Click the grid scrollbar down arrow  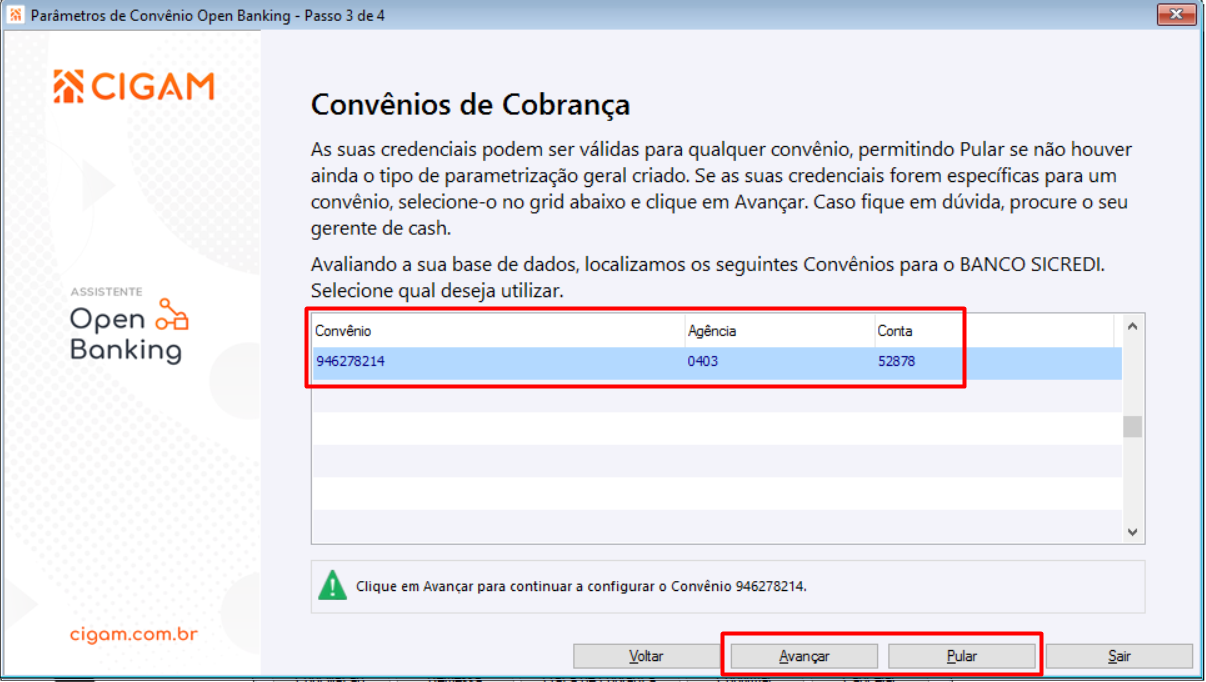1132,533
